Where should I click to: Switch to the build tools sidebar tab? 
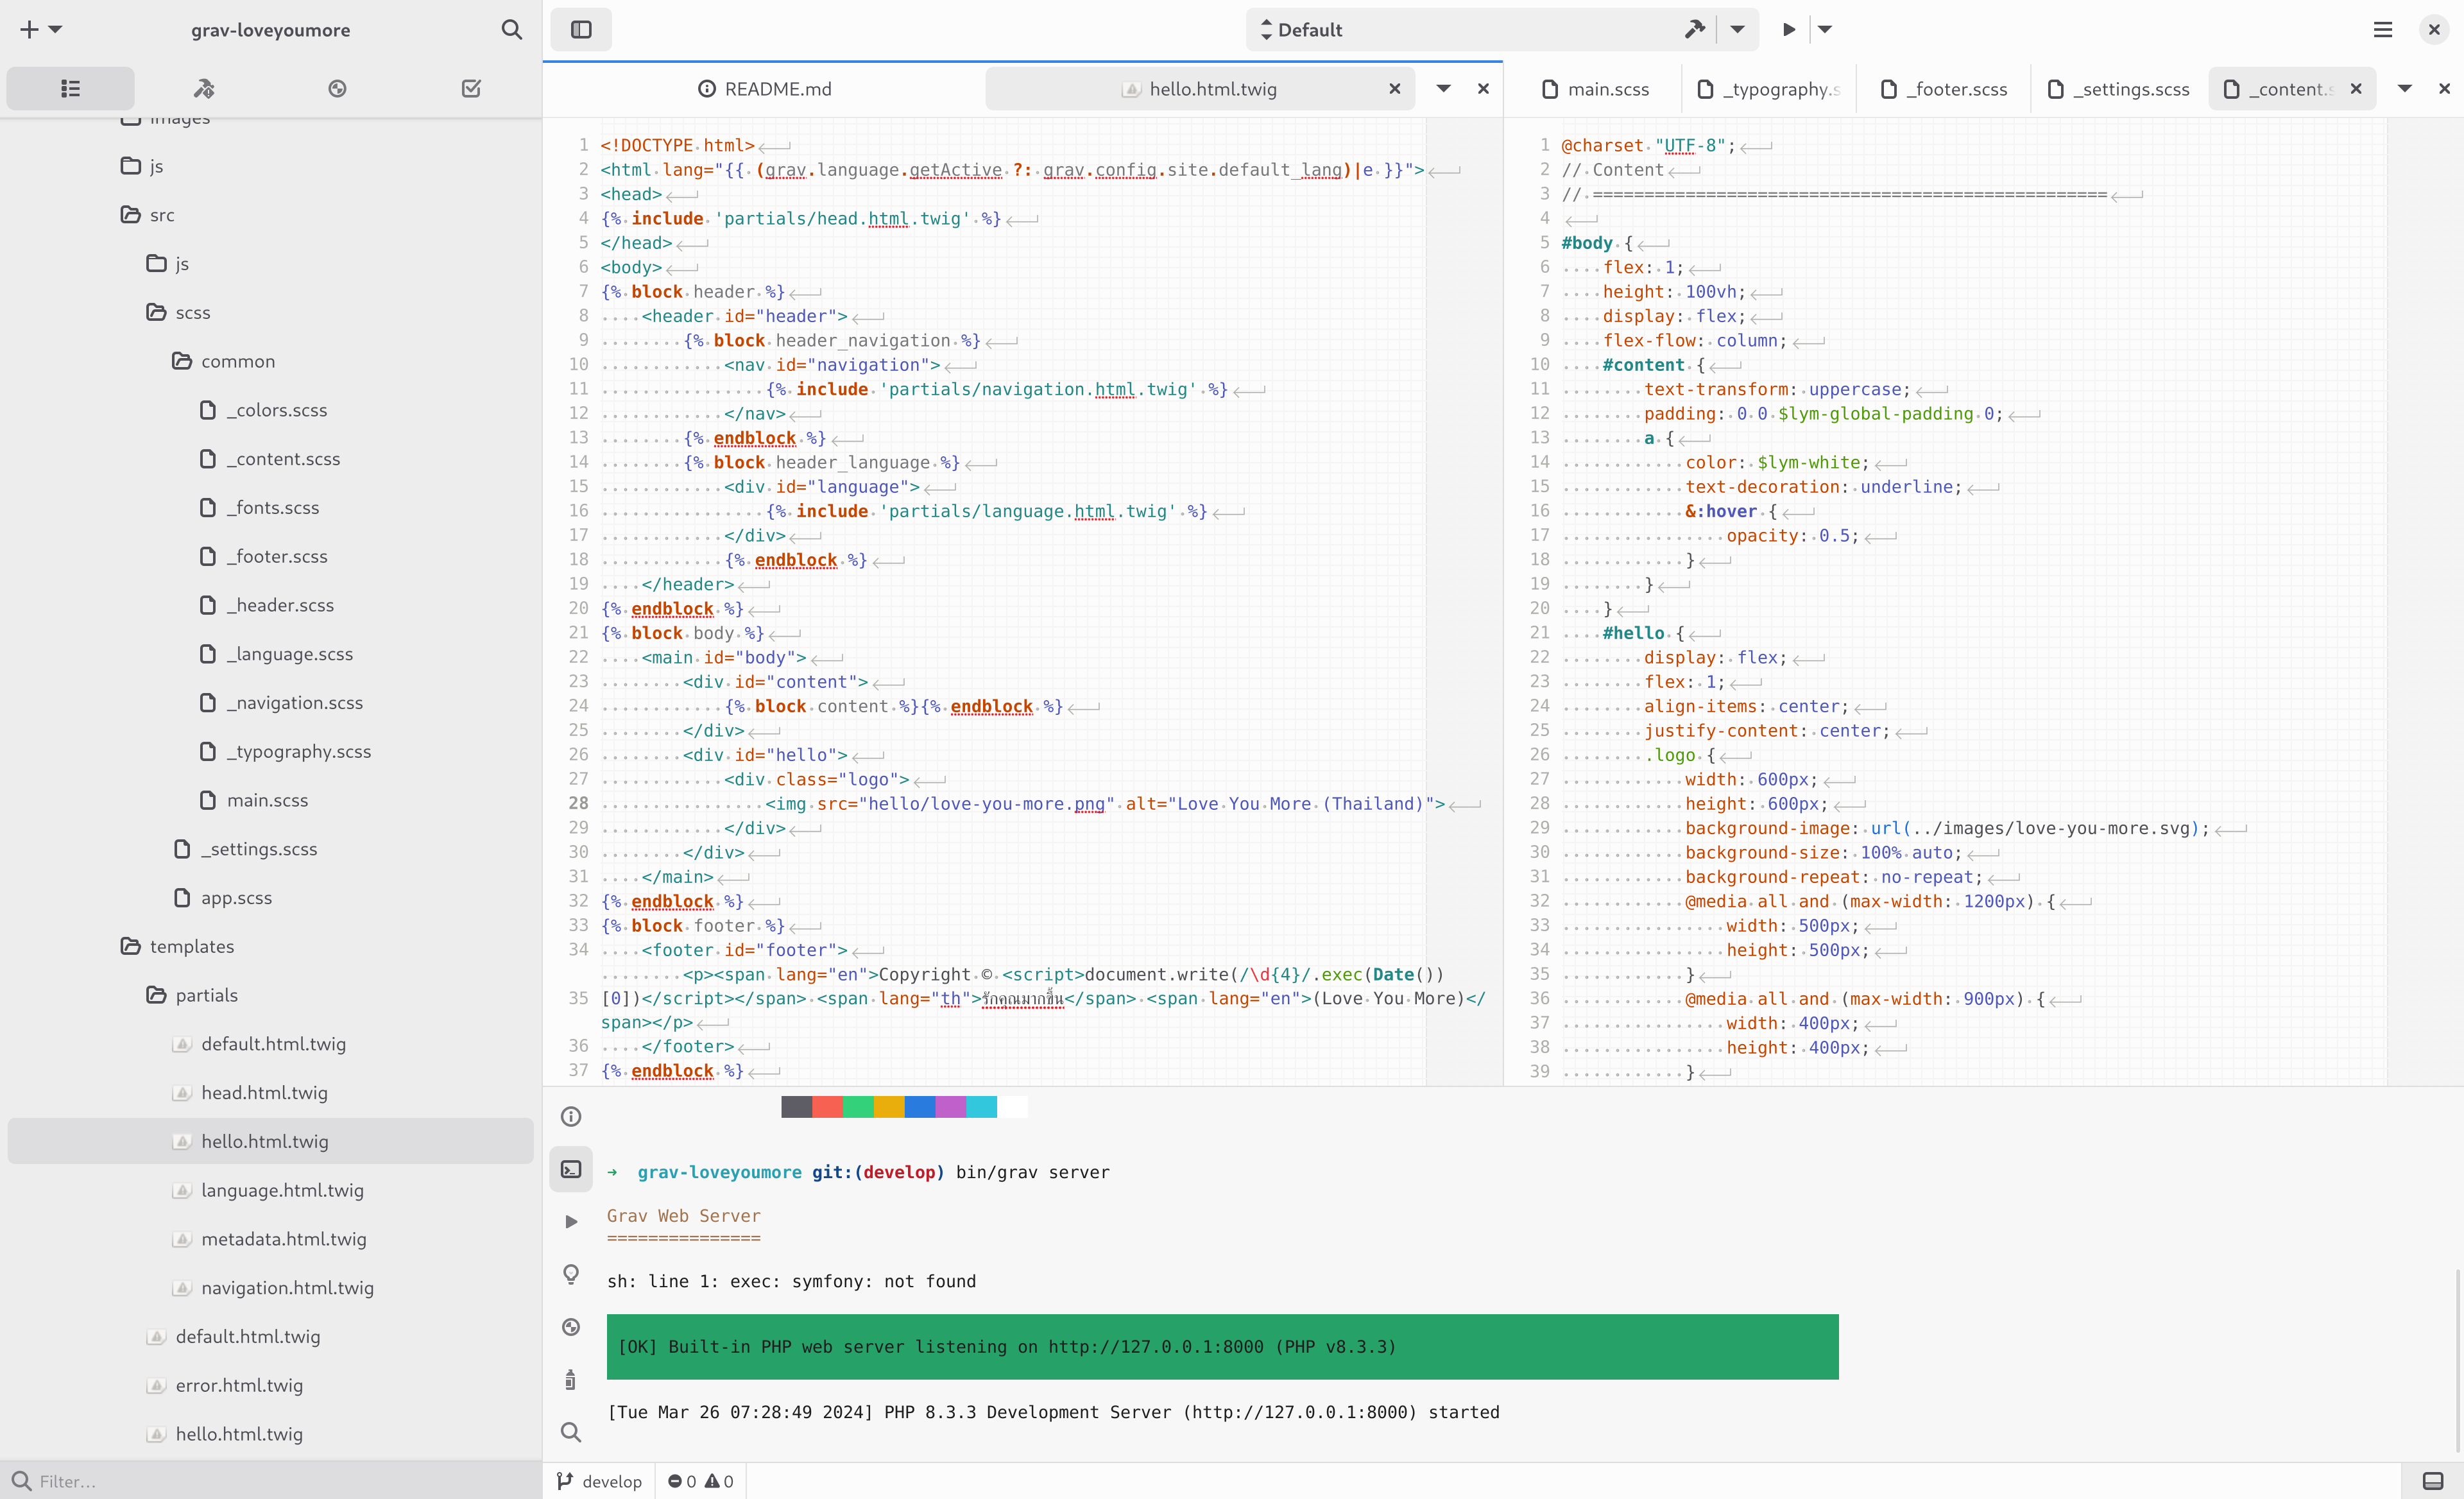tap(204, 89)
